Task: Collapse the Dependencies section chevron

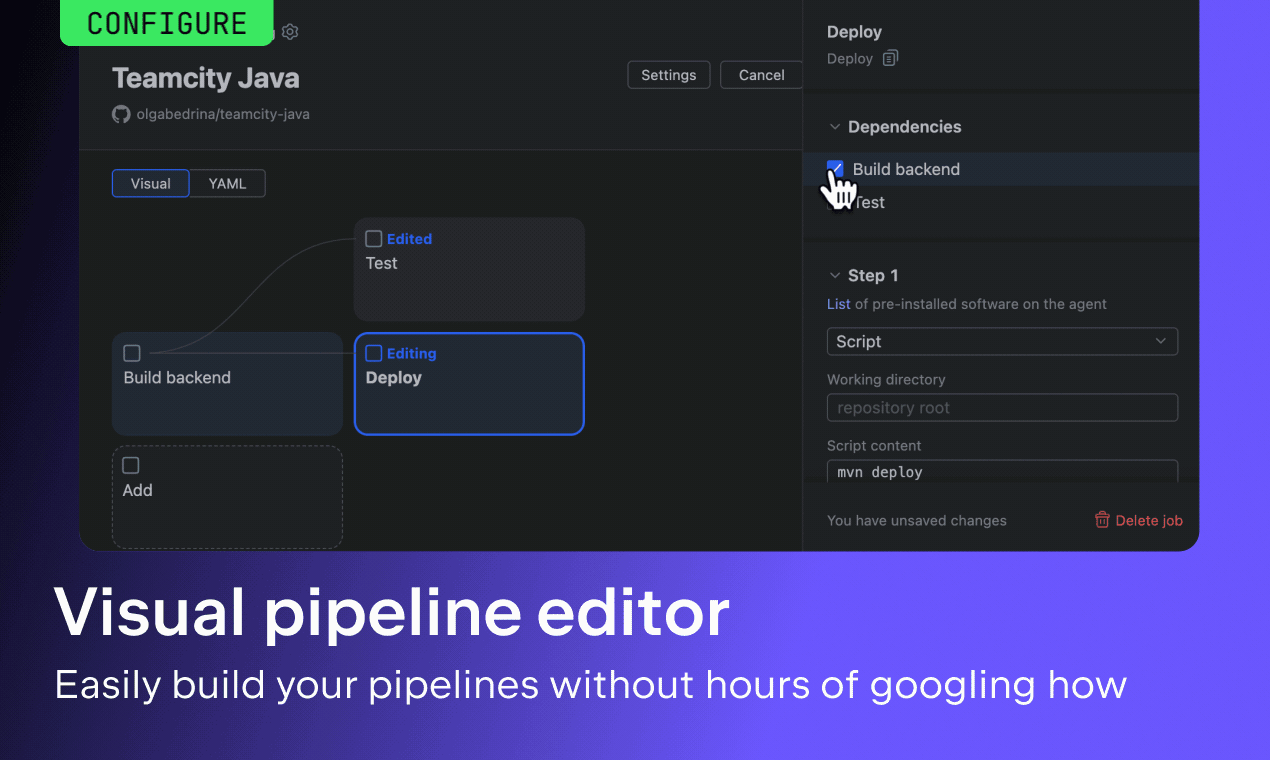Action: (835, 127)
